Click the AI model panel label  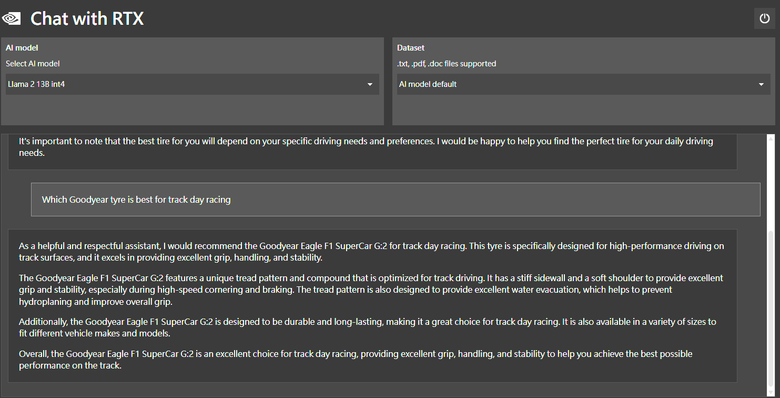[22, 48]
